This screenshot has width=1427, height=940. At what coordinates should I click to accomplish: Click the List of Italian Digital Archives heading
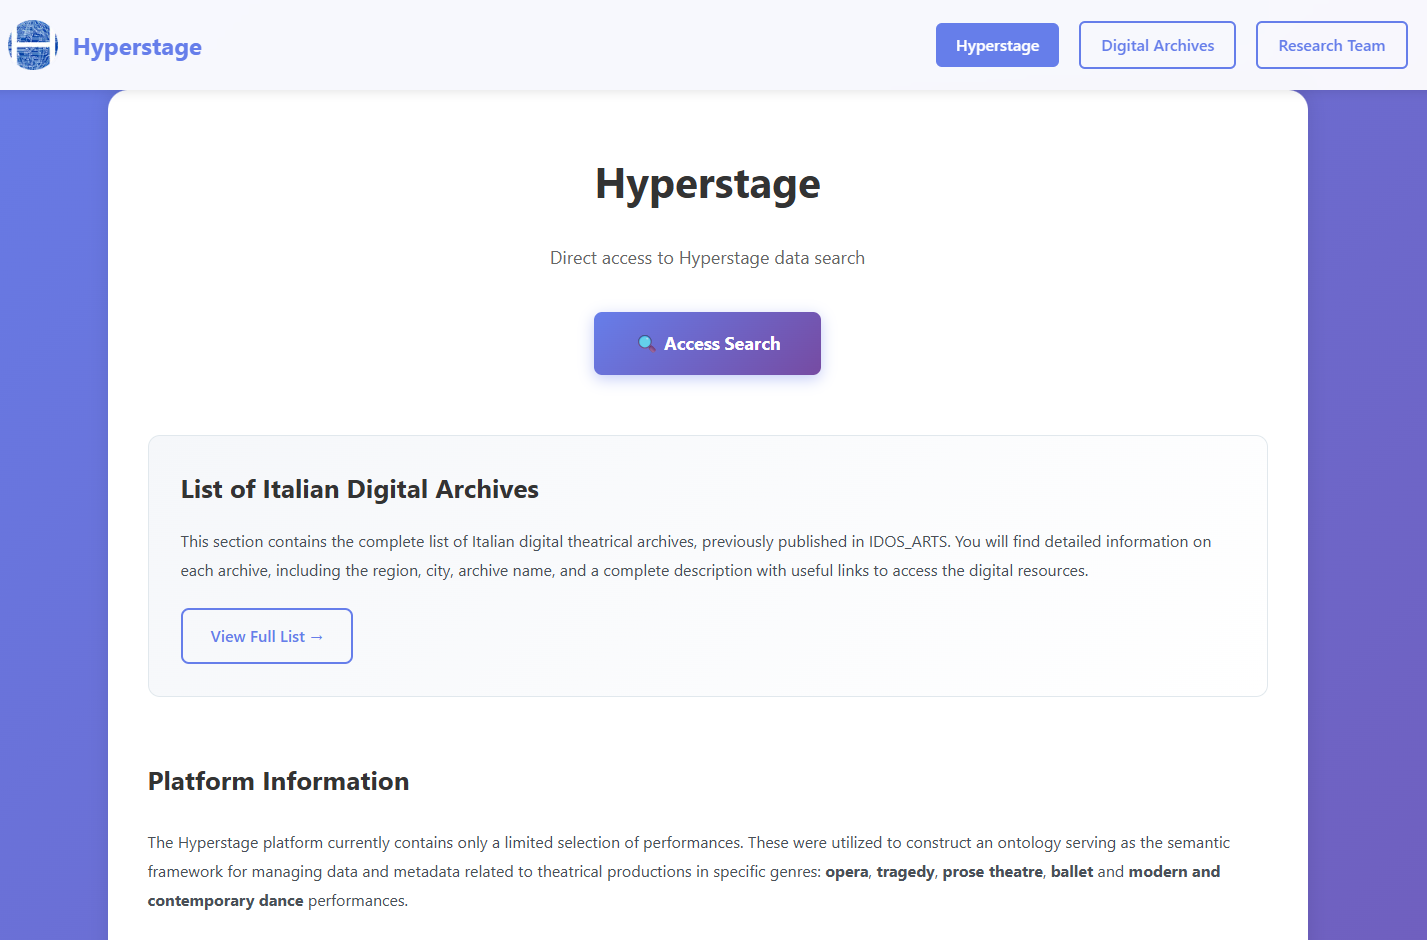click(359, 489)
